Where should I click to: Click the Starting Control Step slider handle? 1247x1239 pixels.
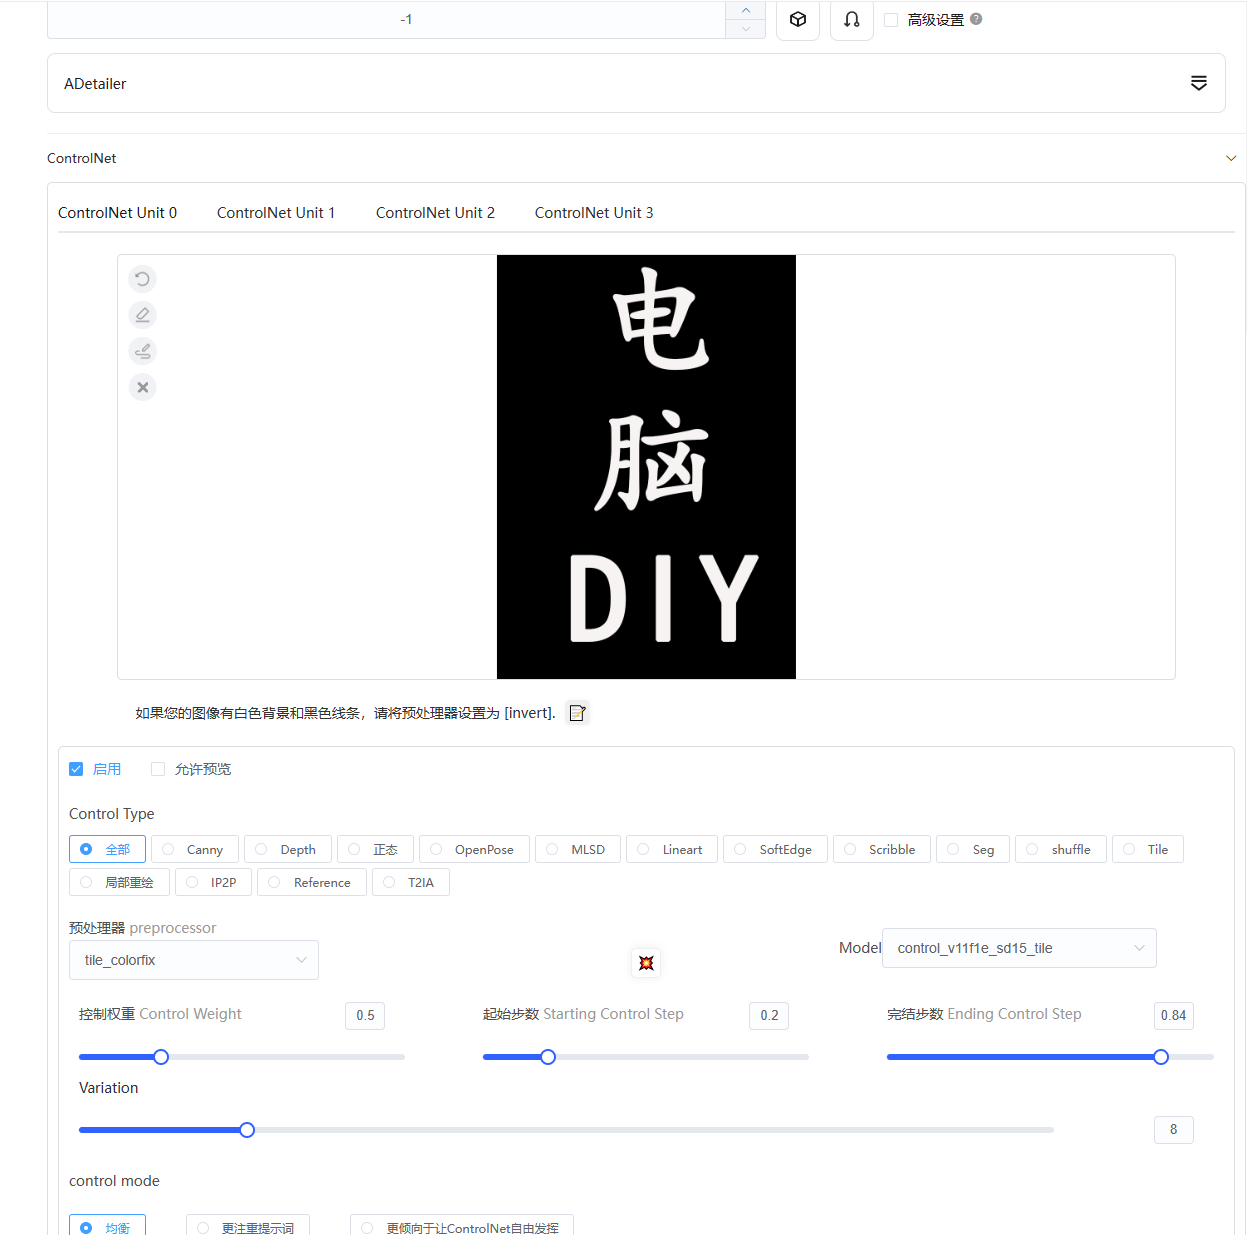point(548,1057)
